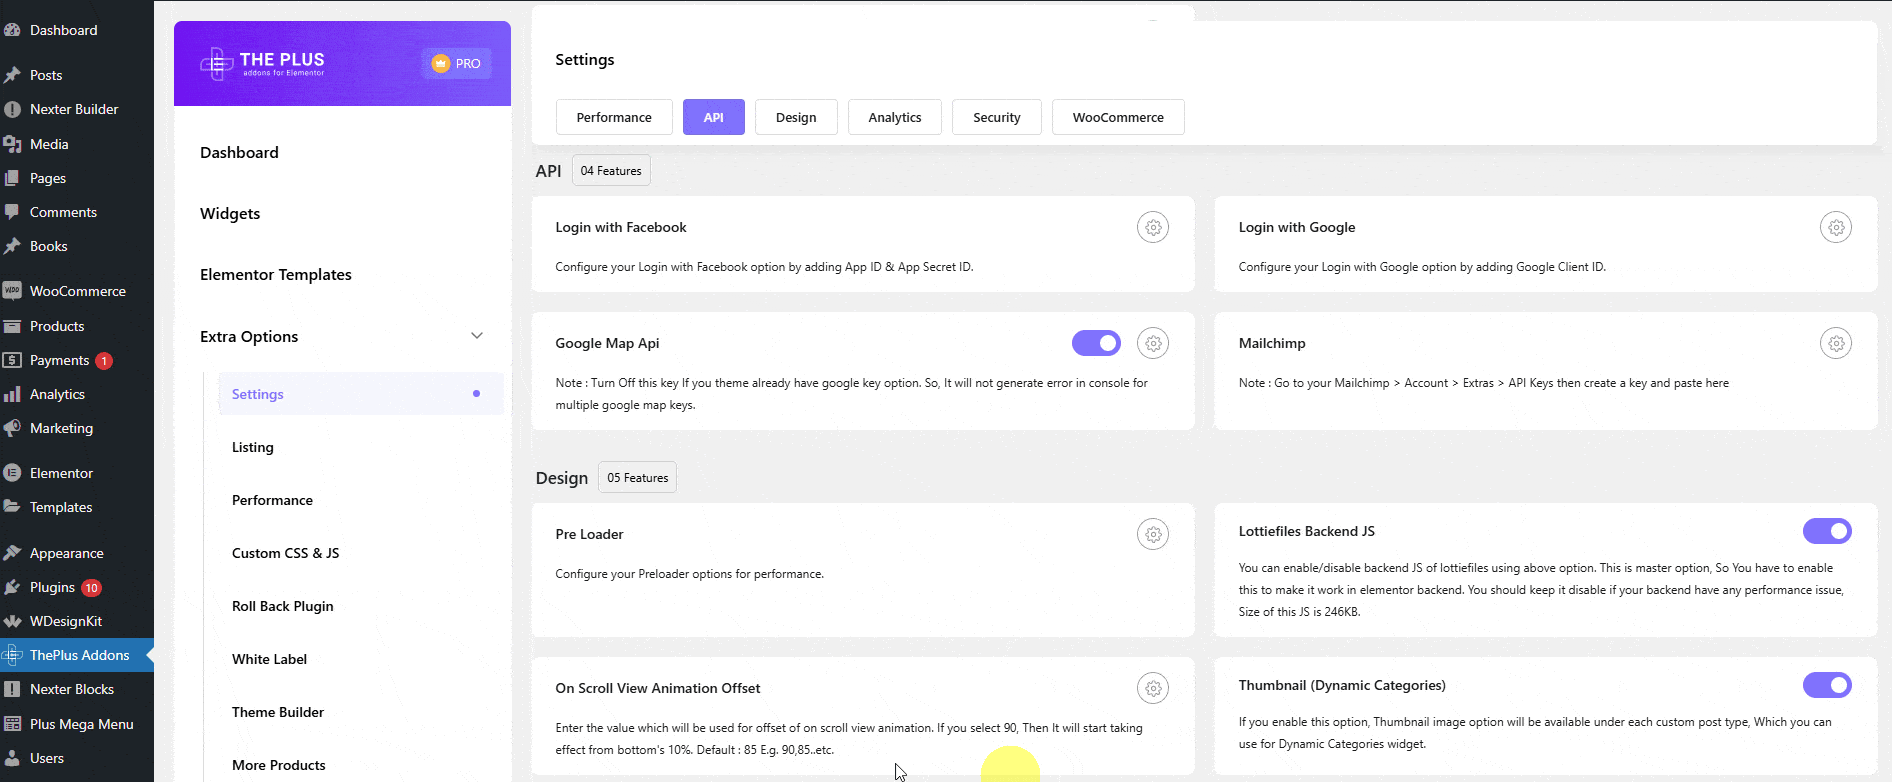1892x782 pixels.
Task: Open White Label option
Action: coord(270,659)
